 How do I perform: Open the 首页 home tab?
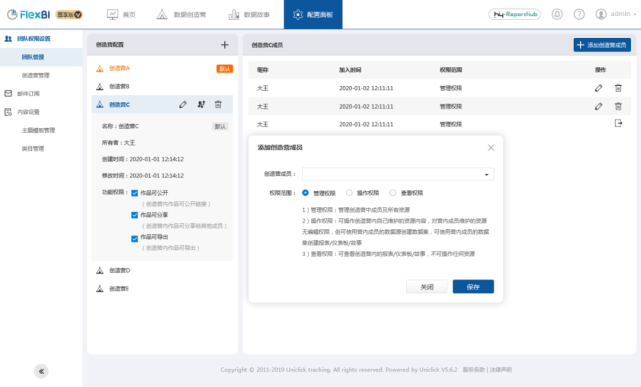coord(121,14)
